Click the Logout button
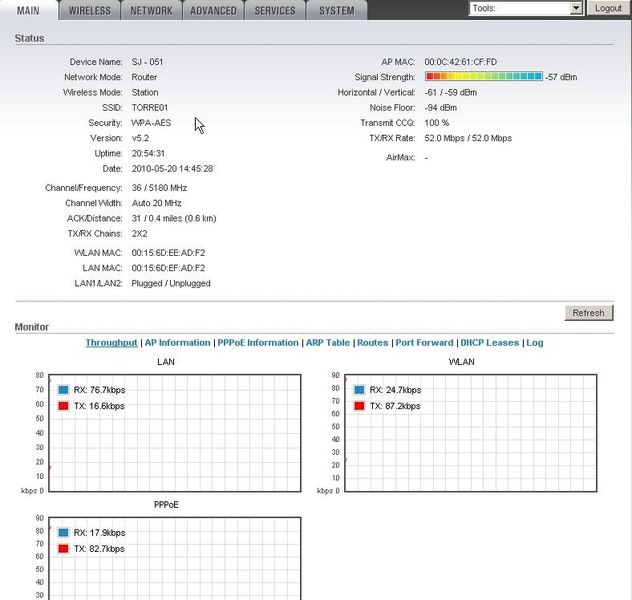Image resolution: width=632 pixels, height=600 pixels. 608,8
